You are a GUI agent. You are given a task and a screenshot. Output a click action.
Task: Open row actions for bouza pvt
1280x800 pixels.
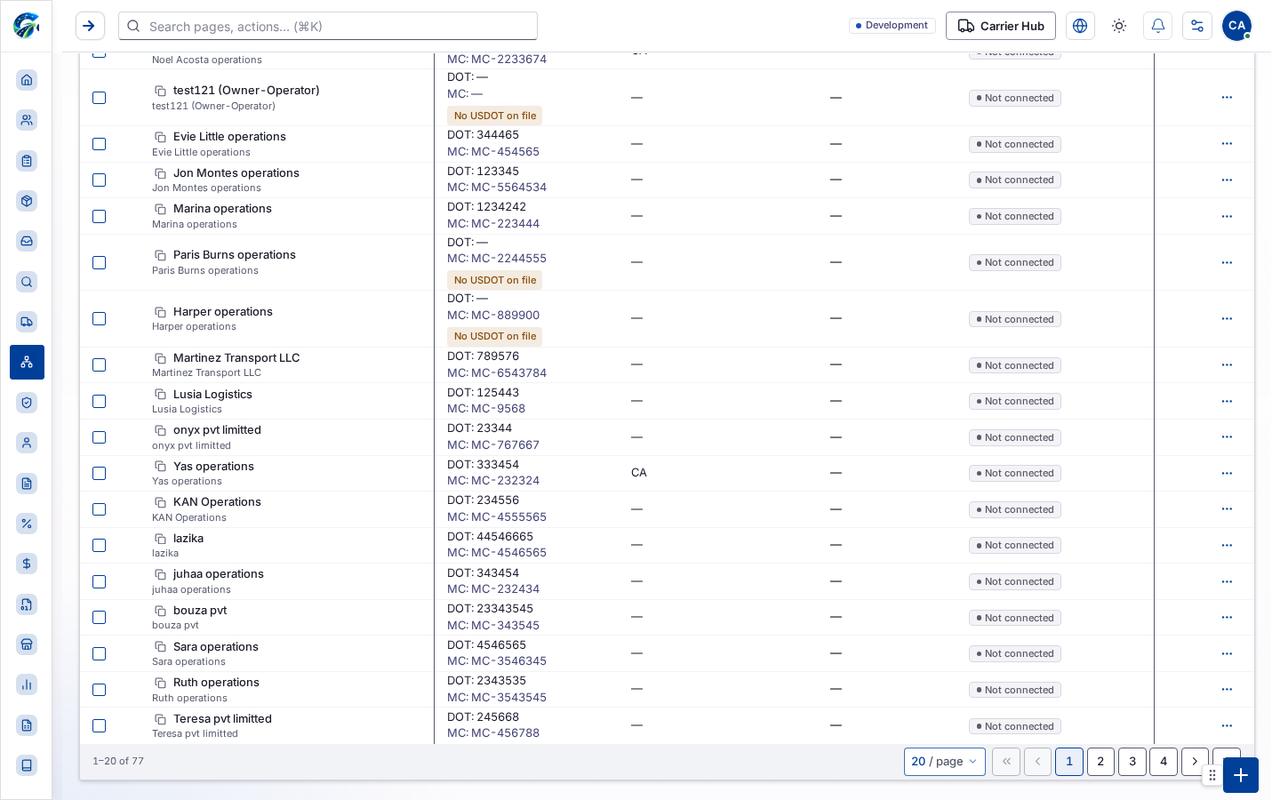(1227, 617)
